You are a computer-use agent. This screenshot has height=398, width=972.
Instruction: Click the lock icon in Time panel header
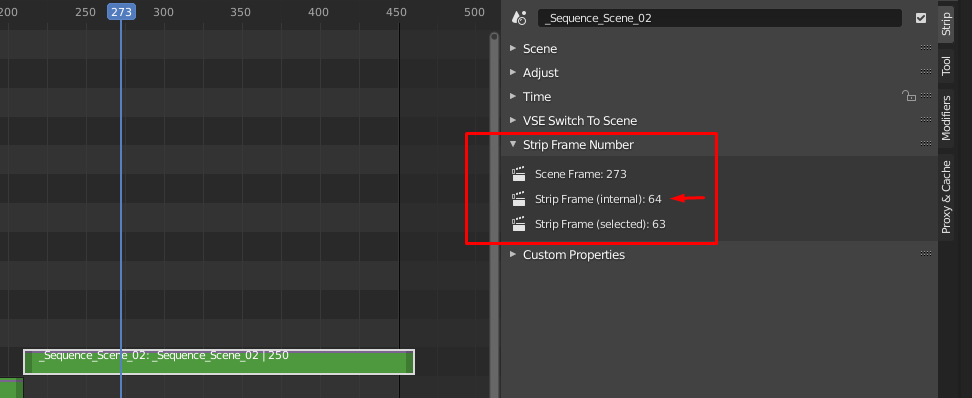(909, 96)
